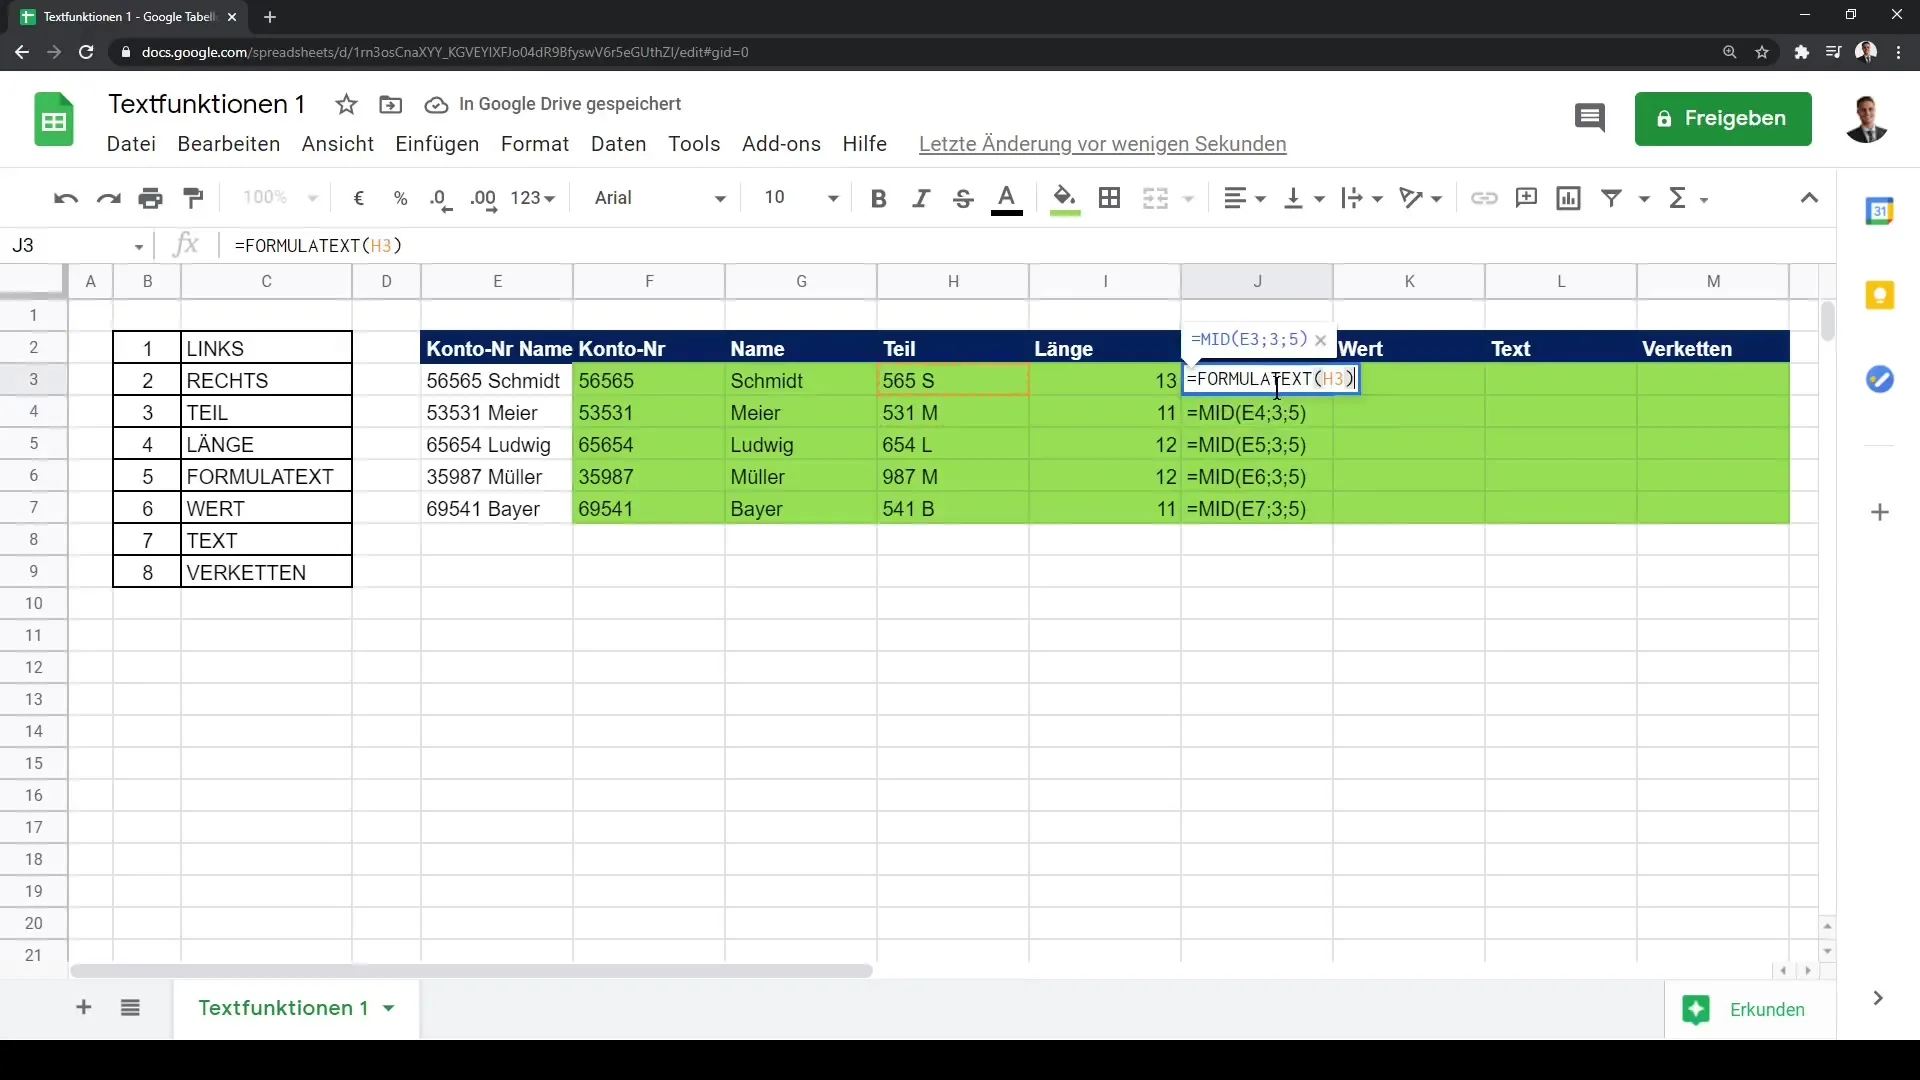Viewport: 1920px width, 1080px height.
Task: Open functions sigma dropdown
Action: point(1688,198)
